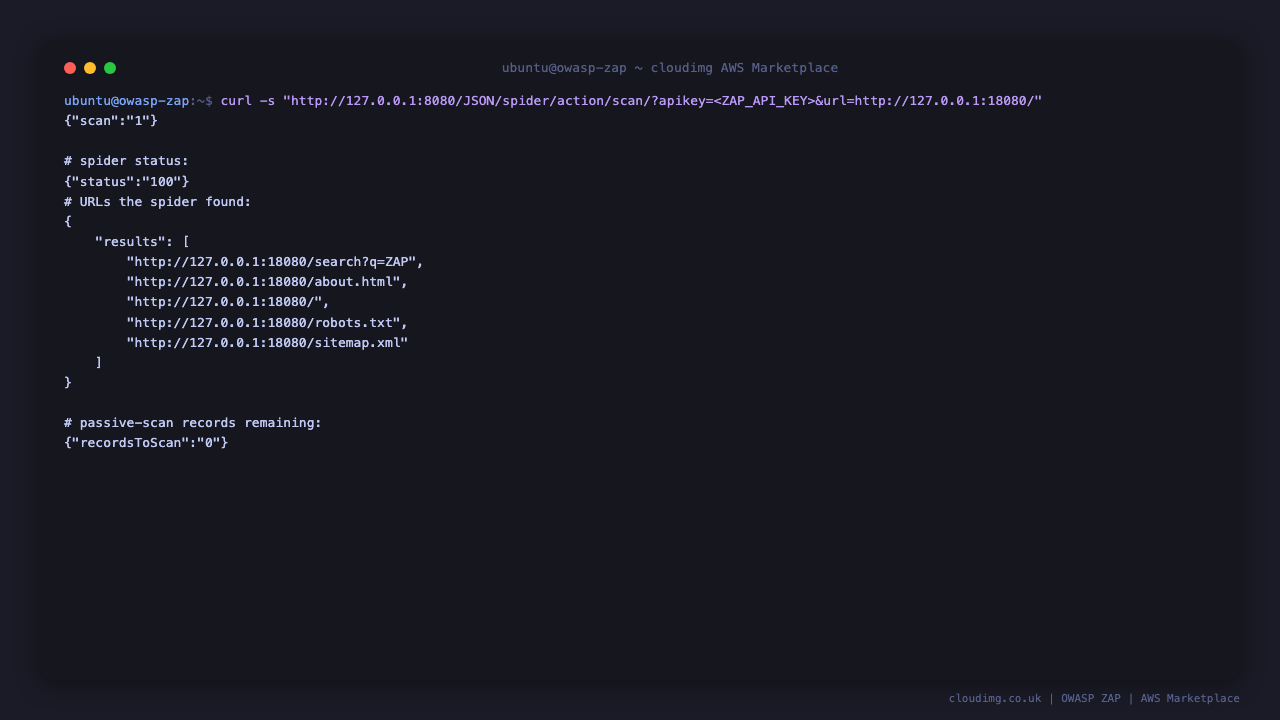Click the {"recordsToScan":"0"} output line
Screen dimensions: 1280x720
point(146,443)
